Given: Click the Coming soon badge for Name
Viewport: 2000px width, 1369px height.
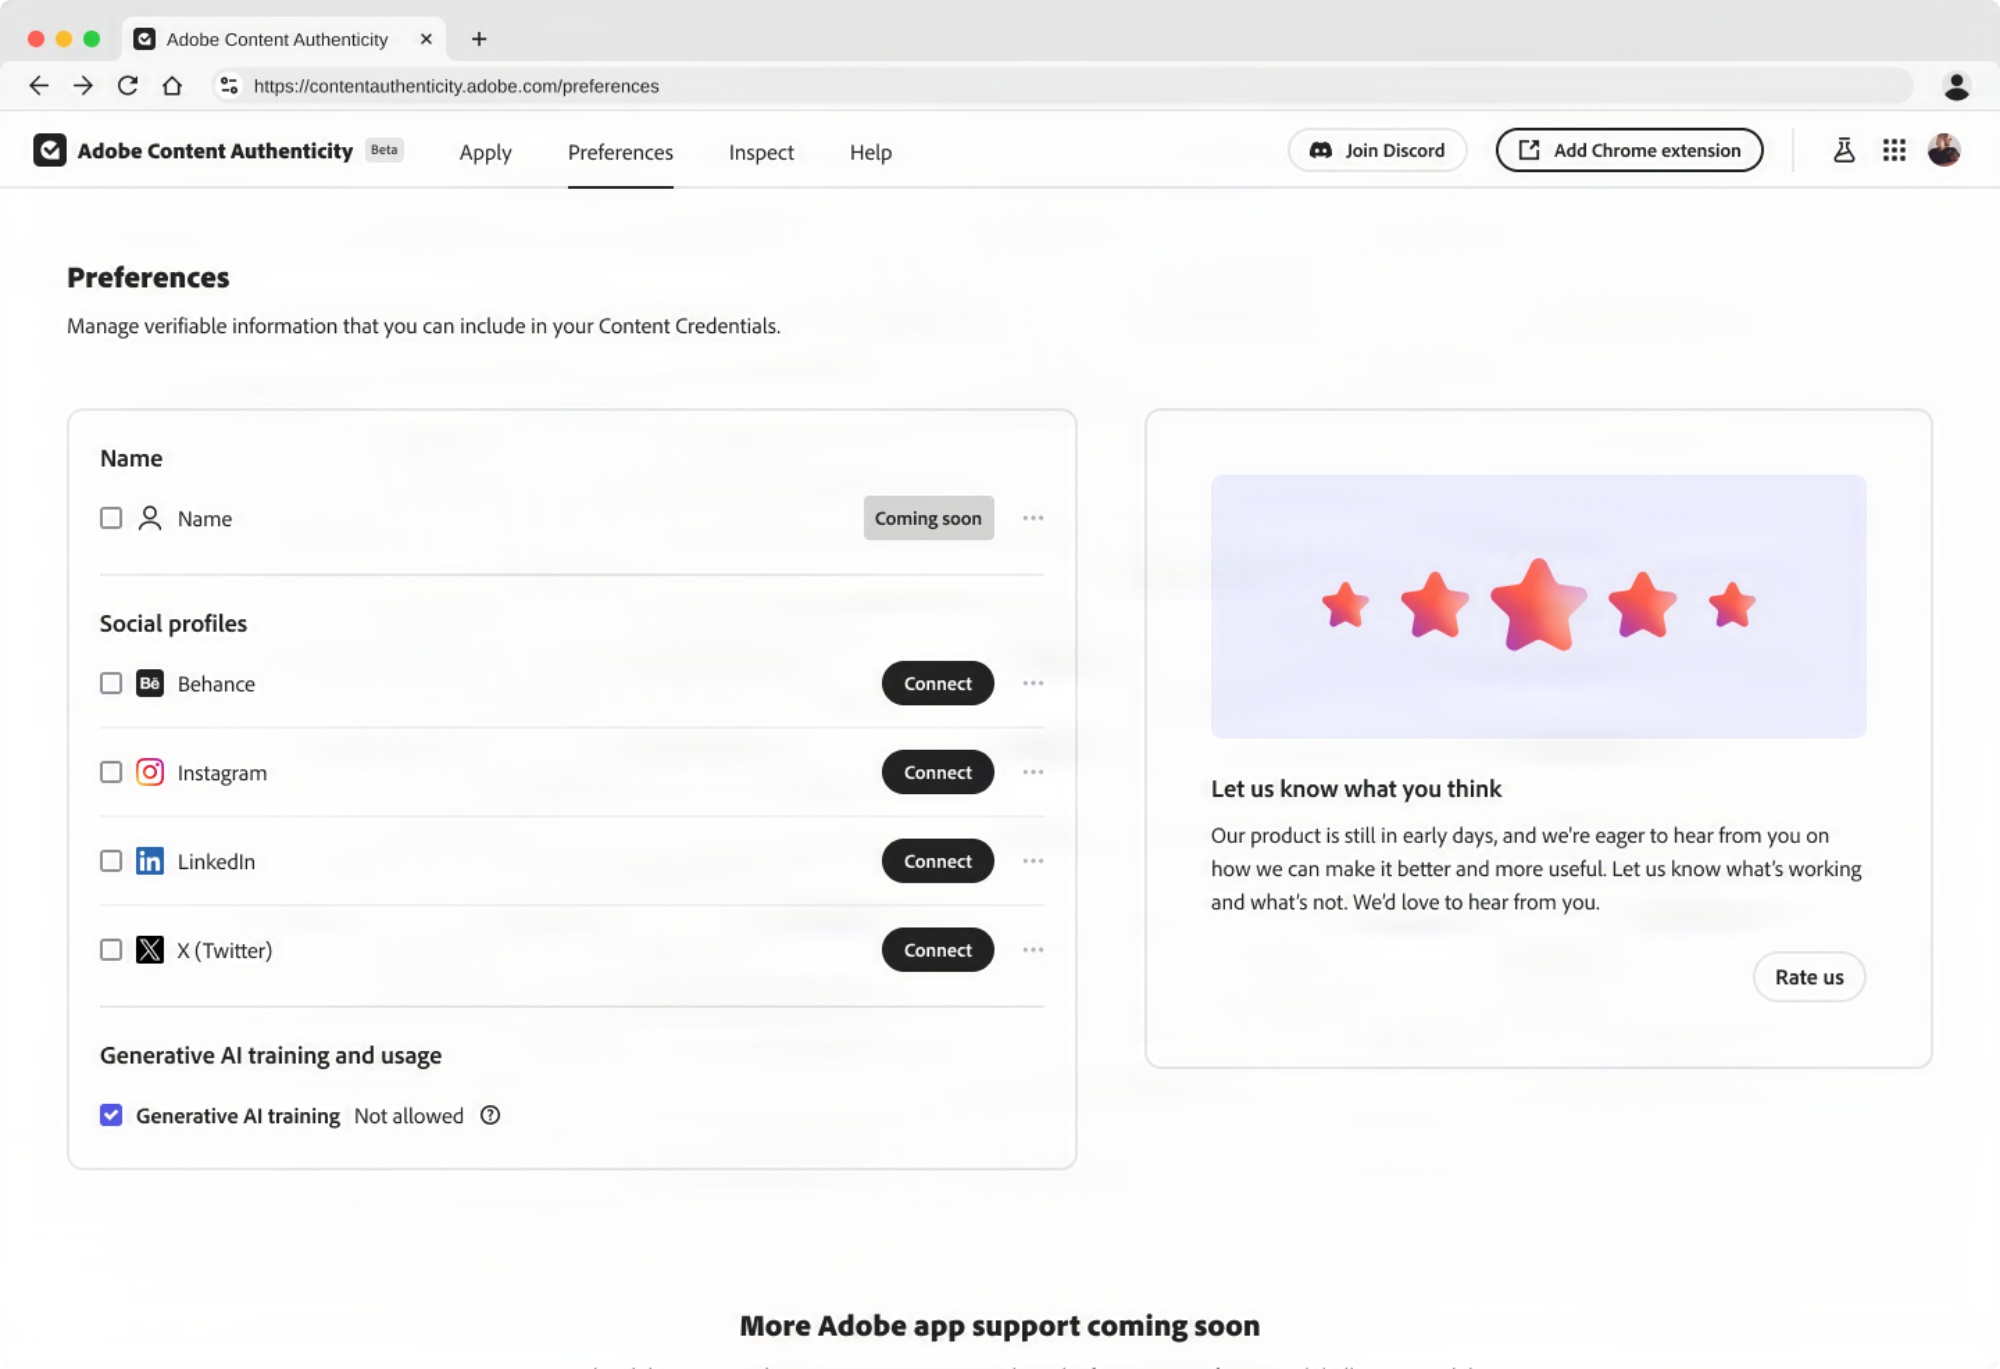Looking at the screenshot, I should click(x=928, y=518).
